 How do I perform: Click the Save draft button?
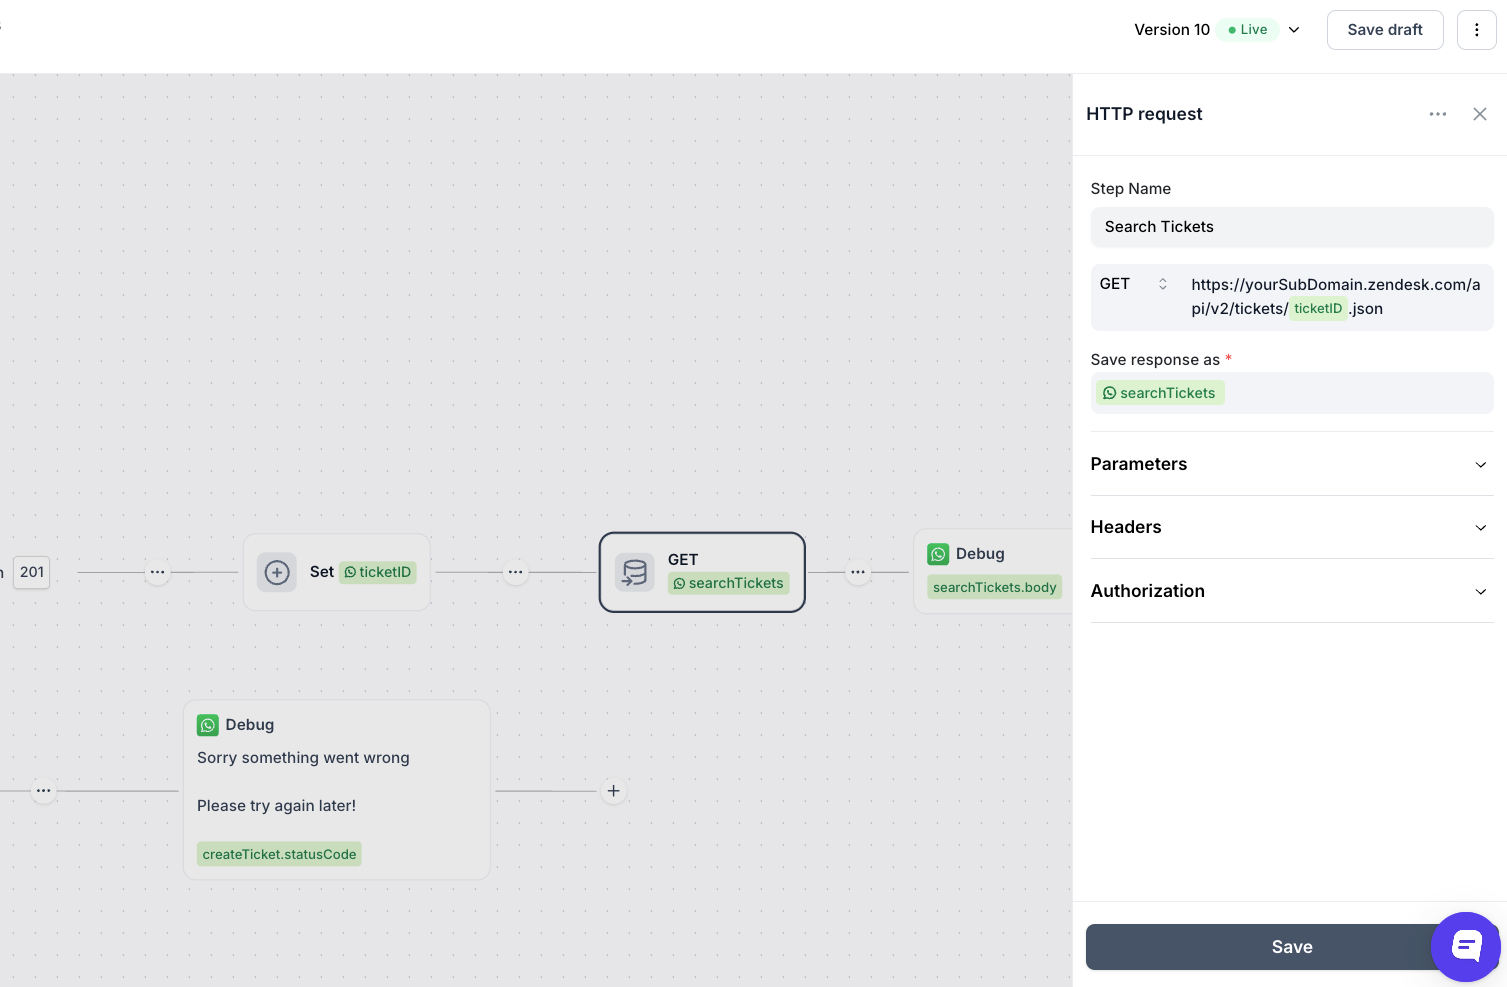[1385, 30]
